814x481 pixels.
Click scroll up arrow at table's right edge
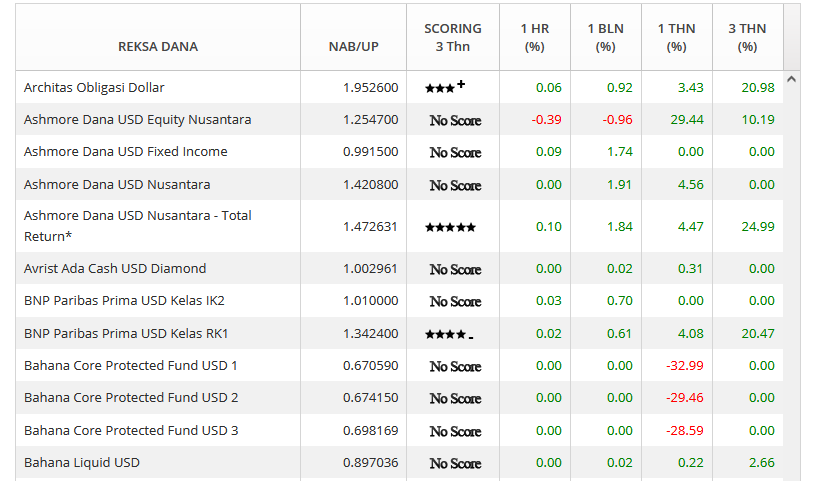coord(791,78)
